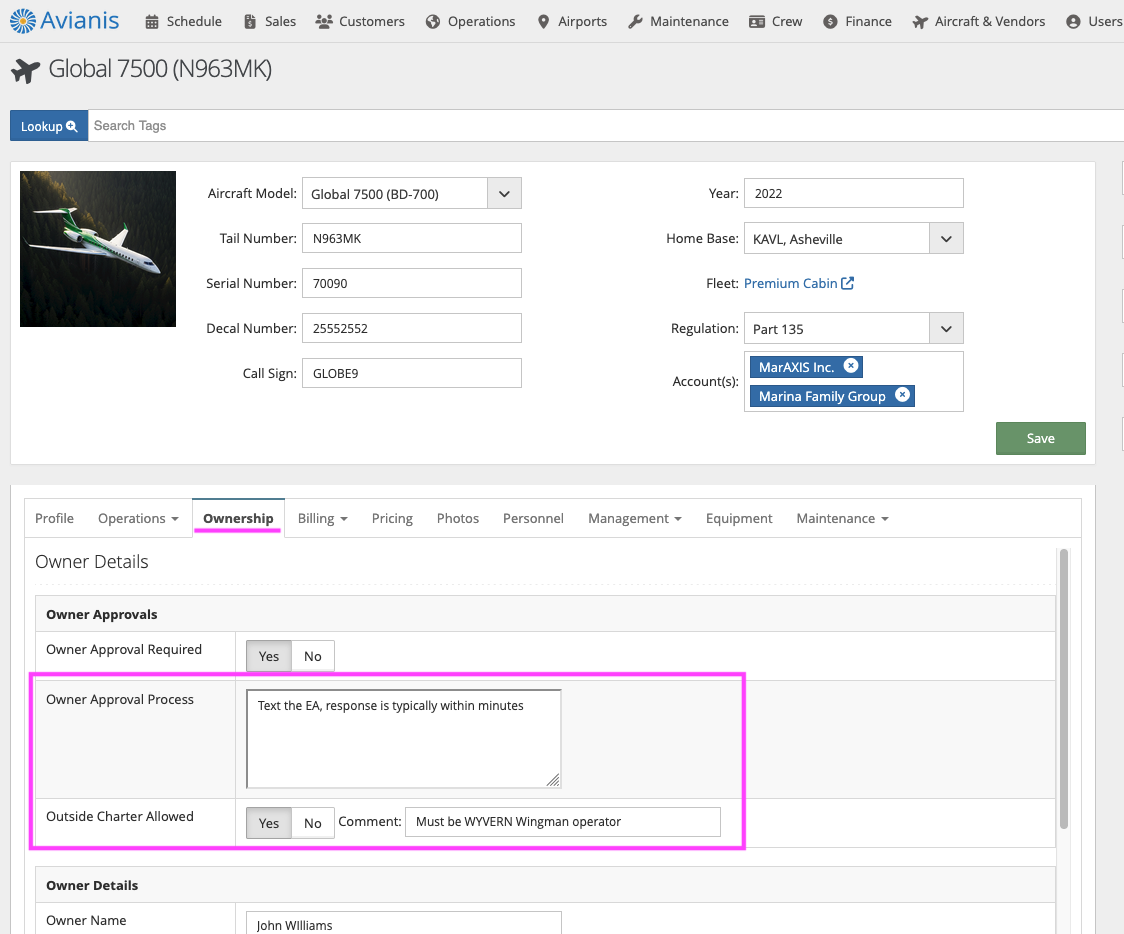1124x934 pixels.
Task: Click the Users profile icon
Action: click(x=1073, y=22)
